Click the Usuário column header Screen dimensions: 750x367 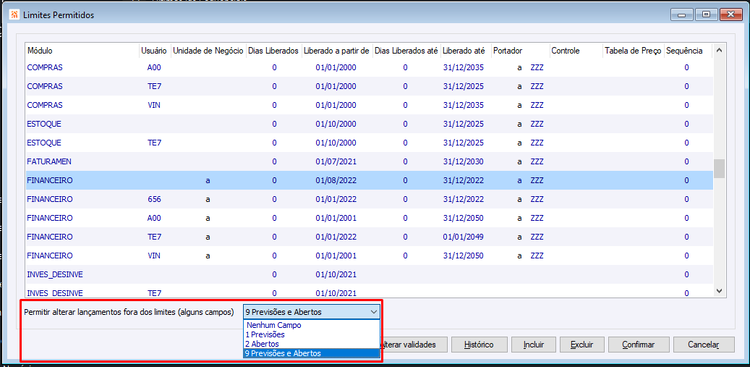pos(154,51)
